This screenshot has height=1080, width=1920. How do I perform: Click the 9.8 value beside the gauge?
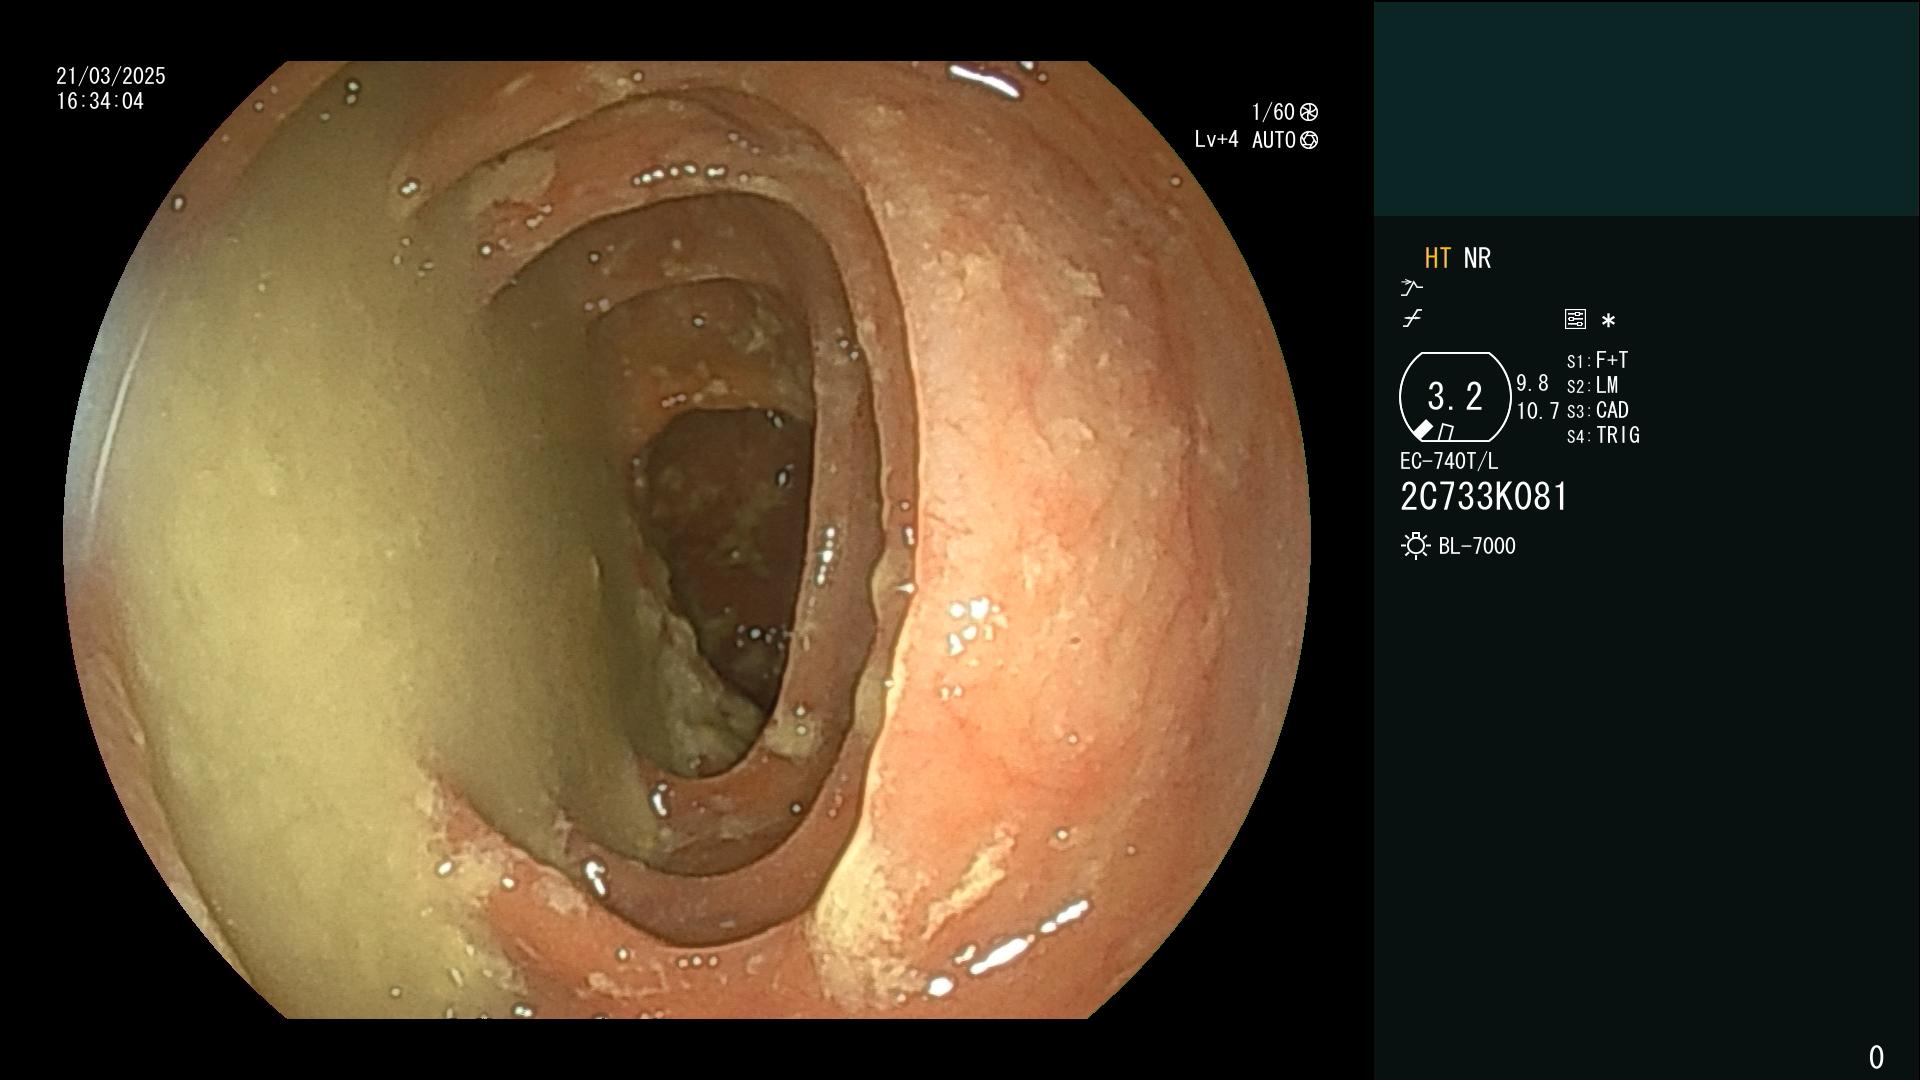[1532, 383]
